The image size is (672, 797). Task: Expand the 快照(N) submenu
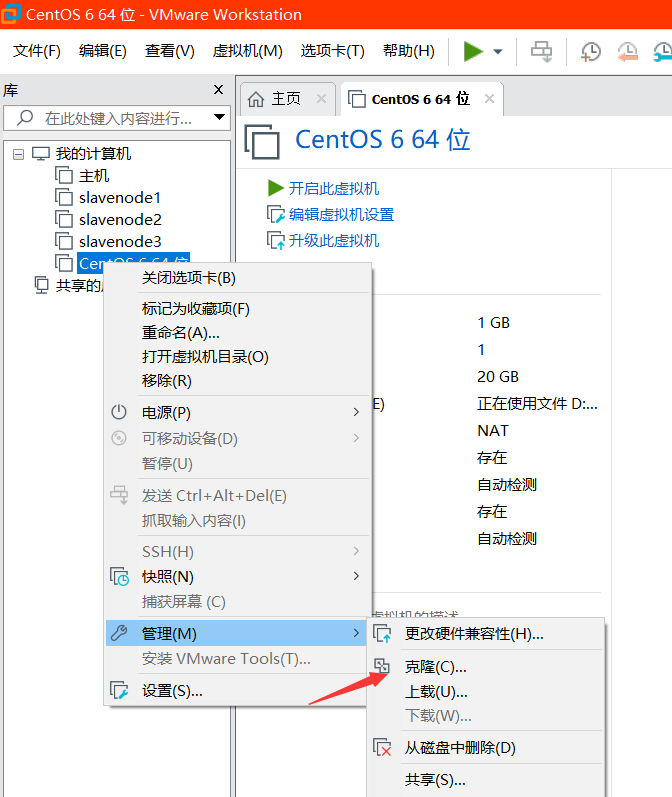tap(237, 576)
